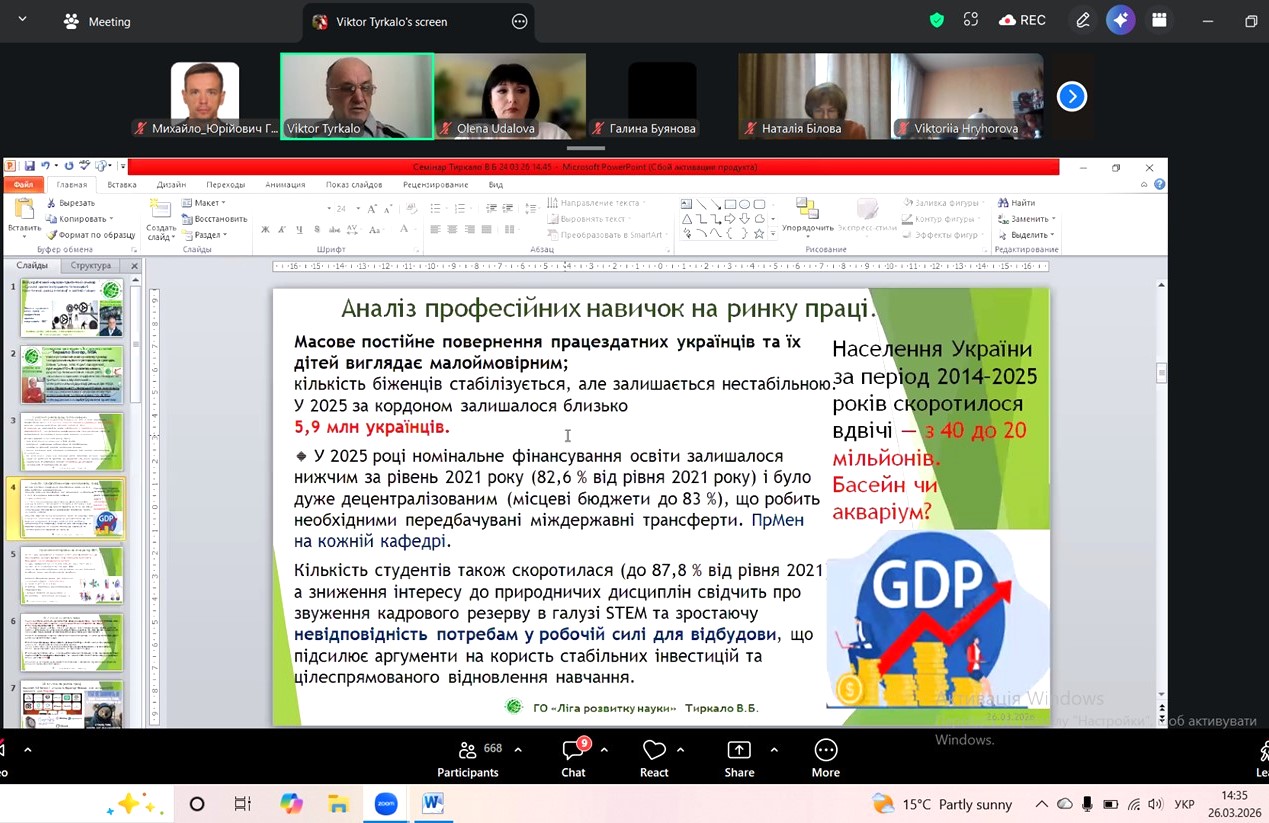Toggle the УКР input language indicator
The height and width of the screenshot is (823, 1269).
coord(1184,804)
